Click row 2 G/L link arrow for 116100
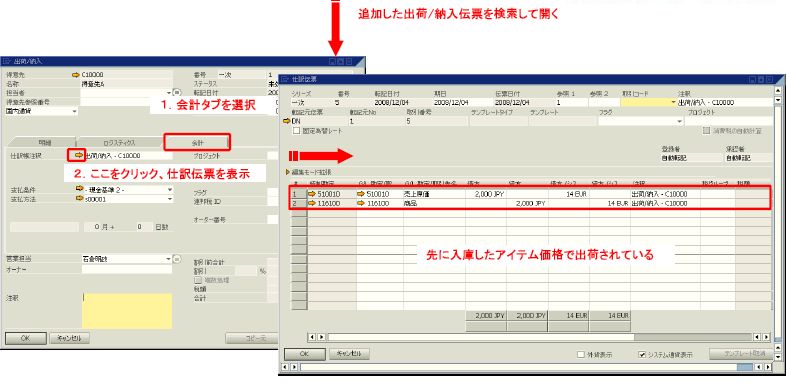Image resolution: width=787 pixels, height=384 pixels. [x=361, y=203]
